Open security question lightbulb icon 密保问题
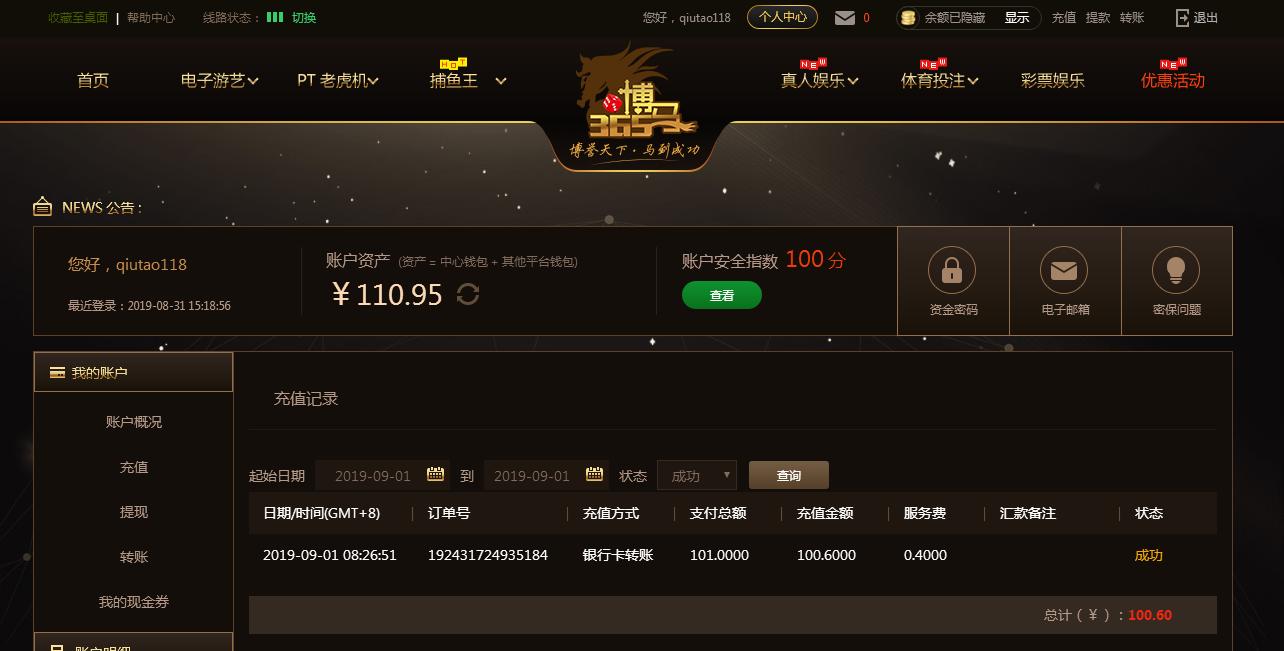 pos(1176,270)
